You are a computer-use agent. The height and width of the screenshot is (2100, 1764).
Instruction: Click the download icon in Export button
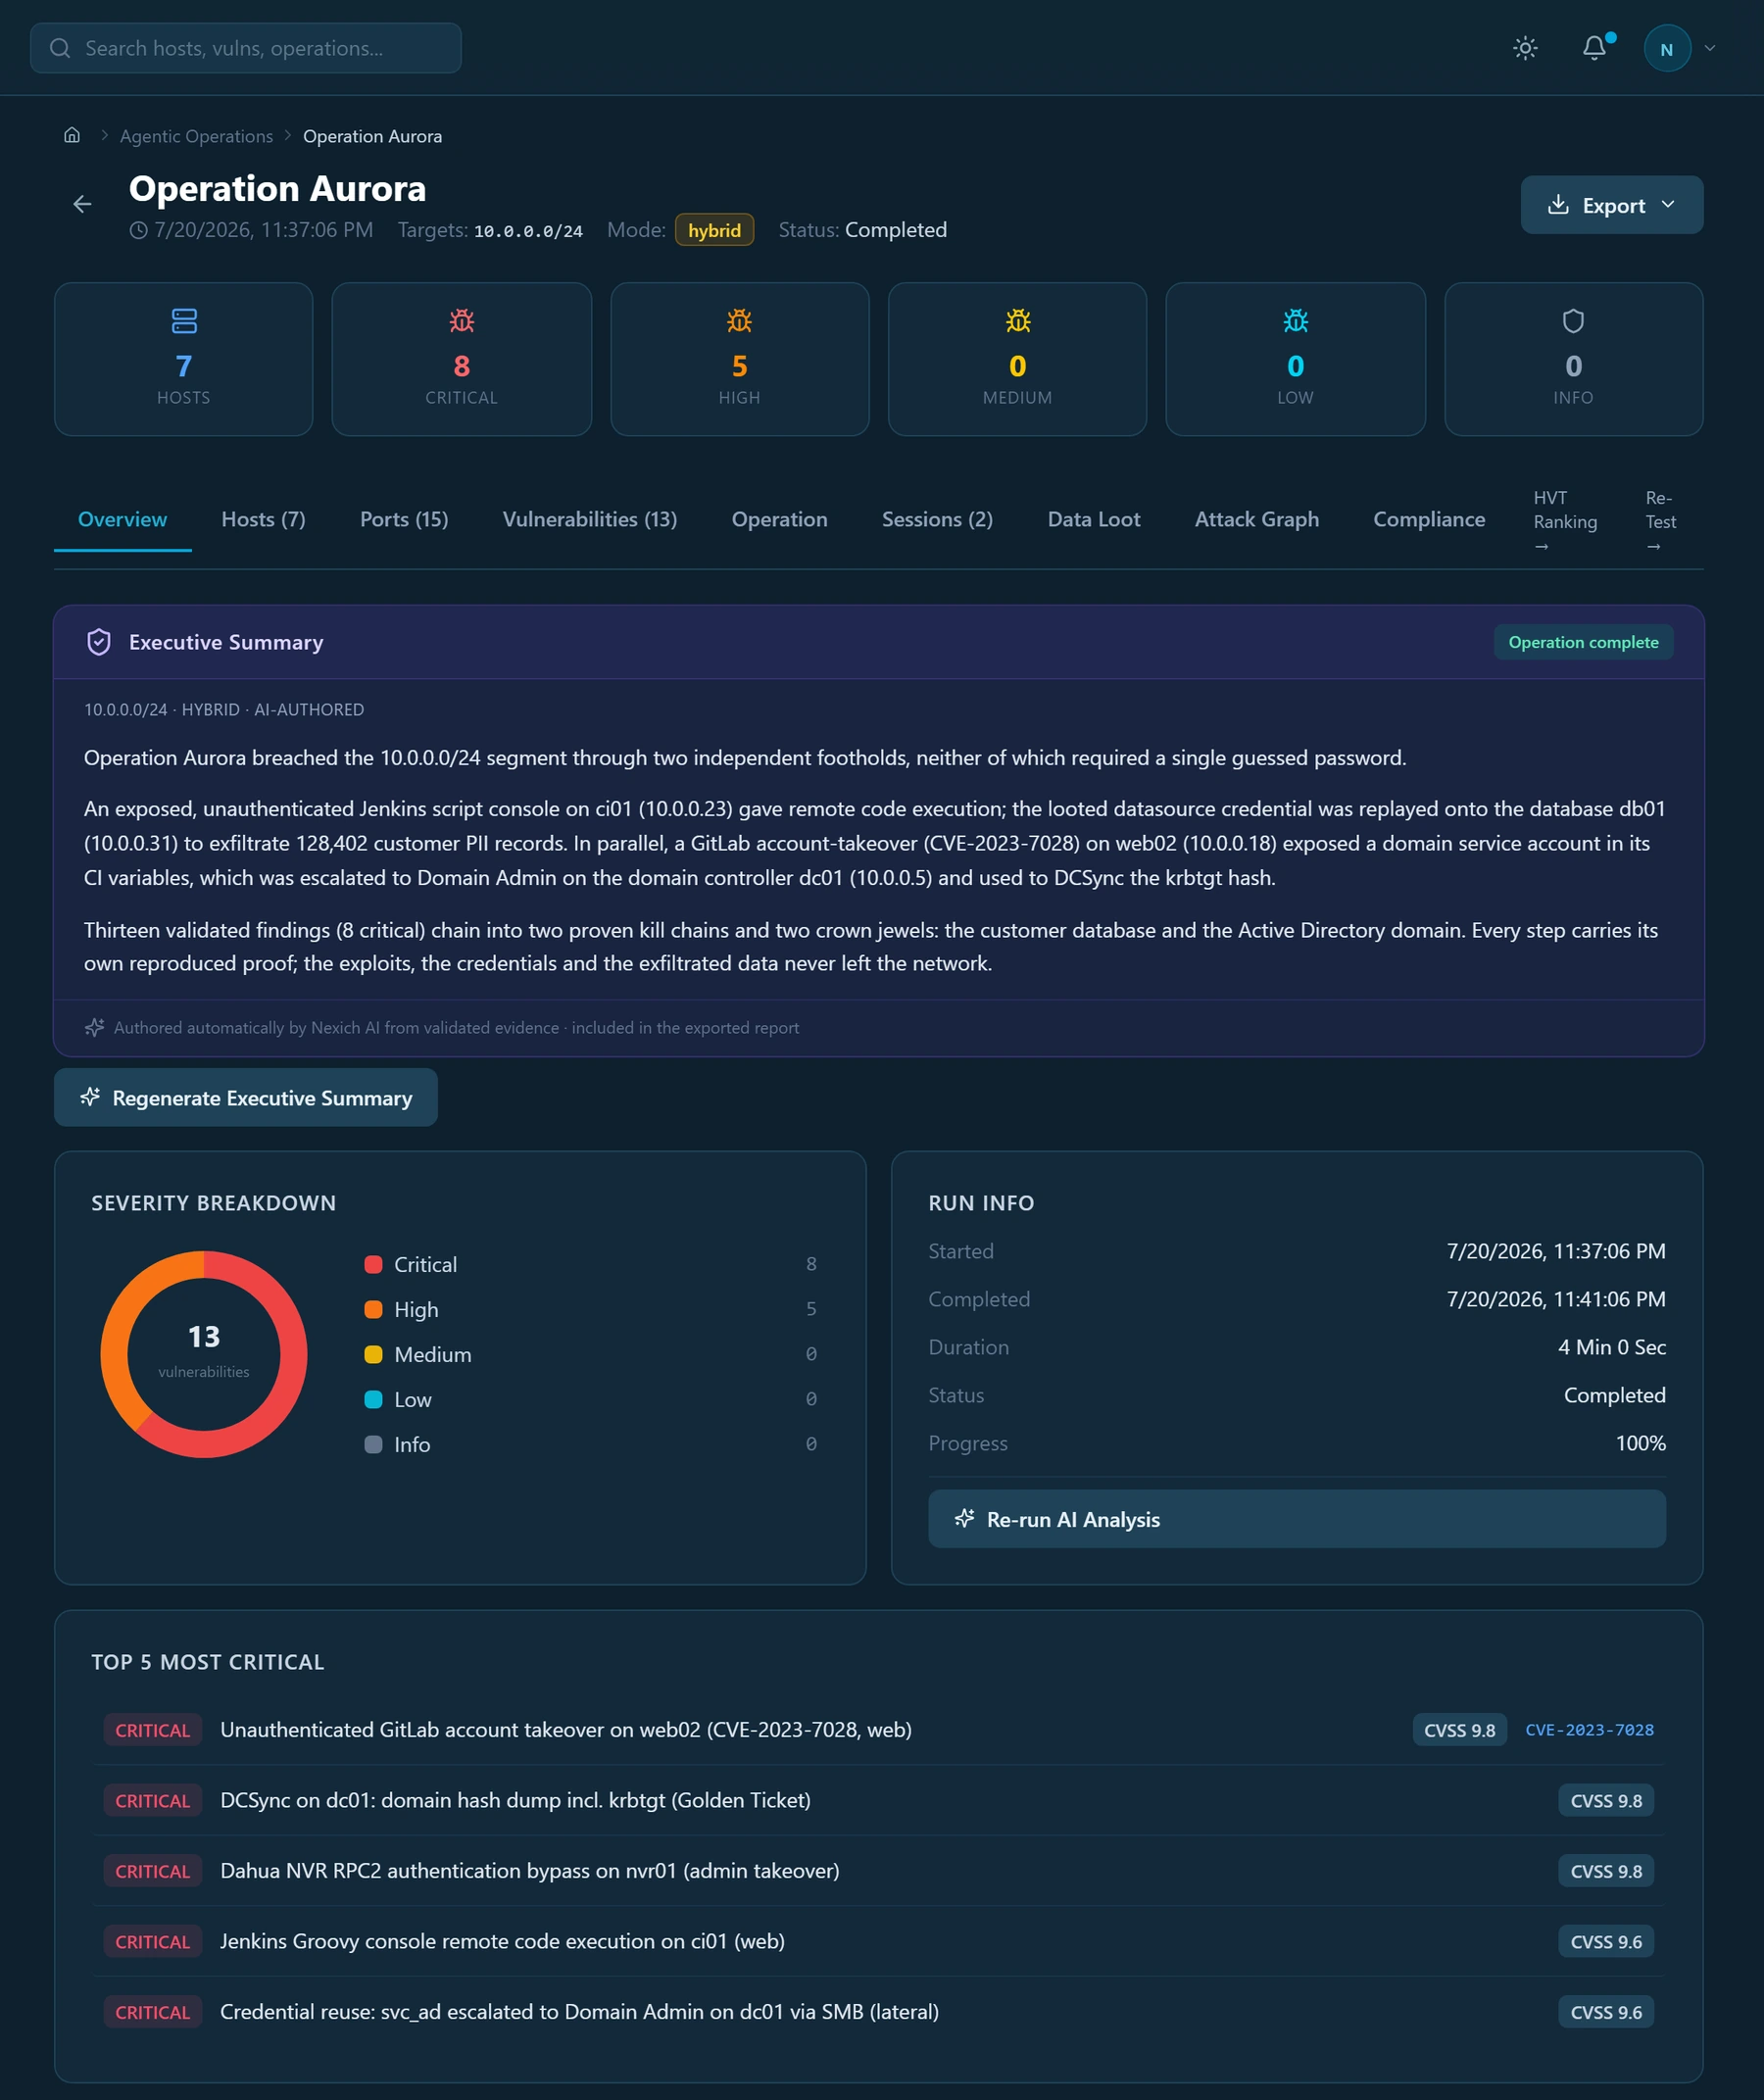pyautogui.click(x=1558, y=205)
